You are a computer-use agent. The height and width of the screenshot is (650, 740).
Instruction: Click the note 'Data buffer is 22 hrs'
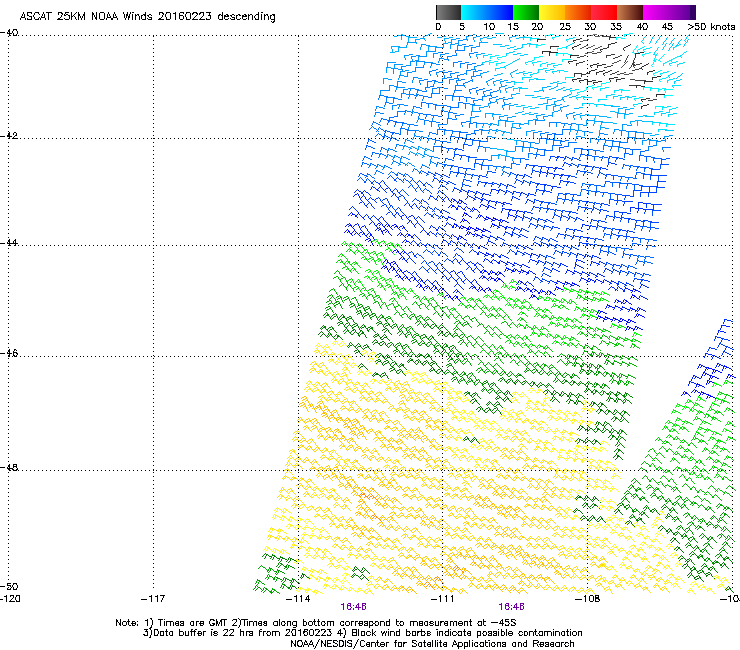pyautogui.click(x=204, y=633)
